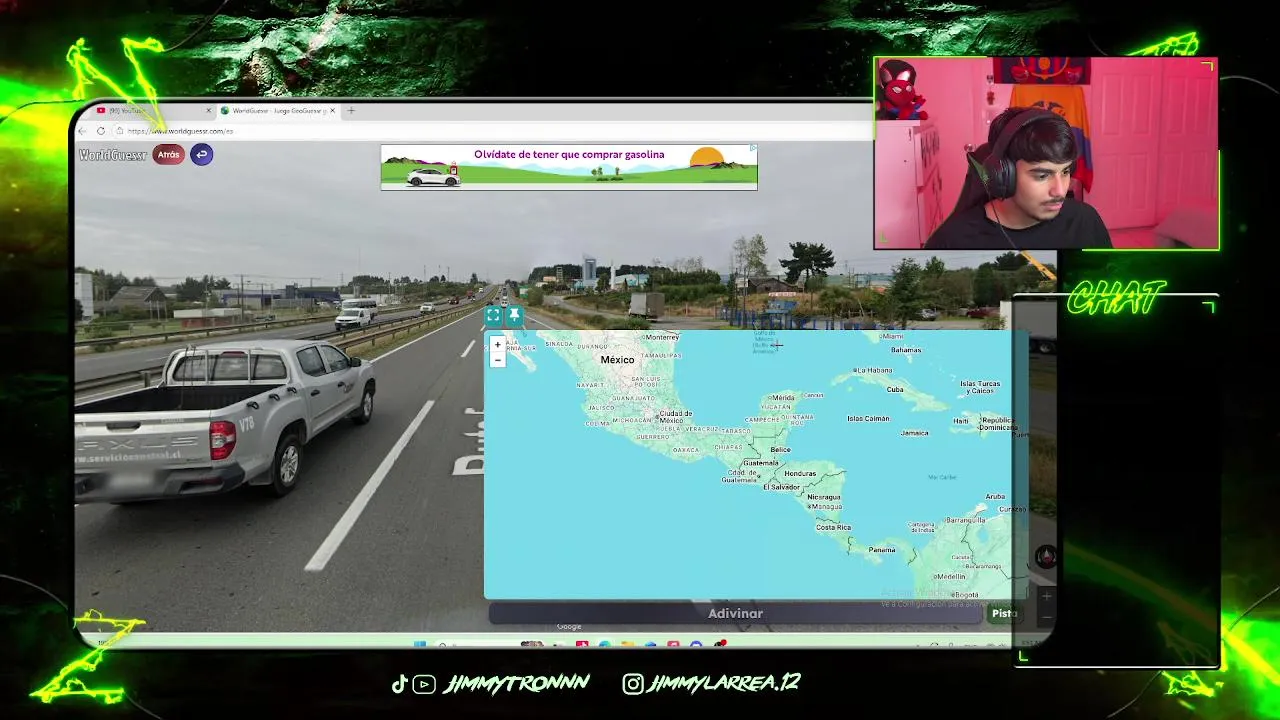Viewport: 1280px width, 720px height.
Task: Request a hint with the Pista button
Action: click(x=1004, y=614)
